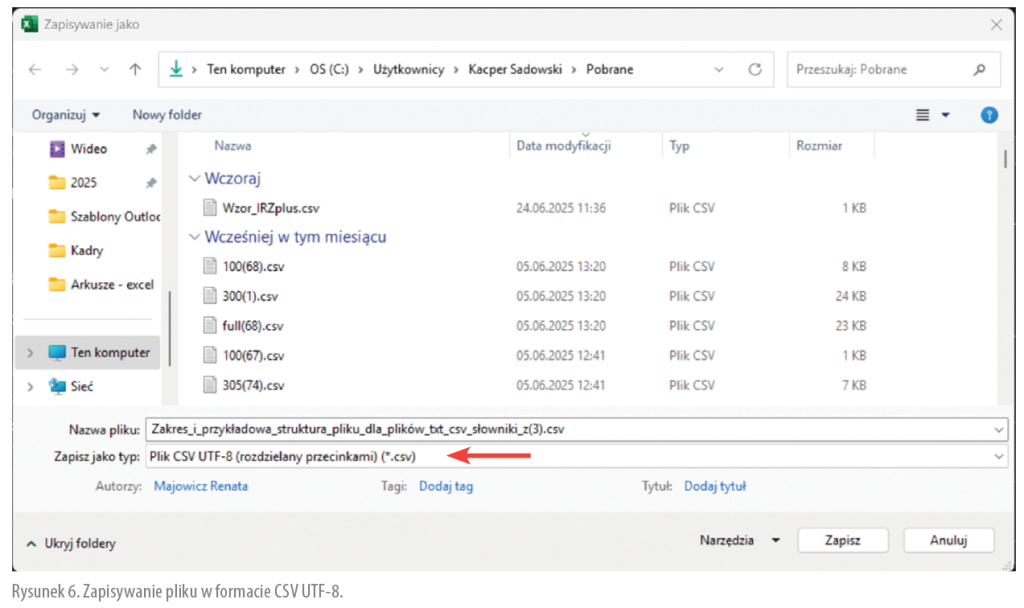Collapse folders with Ukryj foldery
The height and width of the screenshot is (608, 1024).
71,543
